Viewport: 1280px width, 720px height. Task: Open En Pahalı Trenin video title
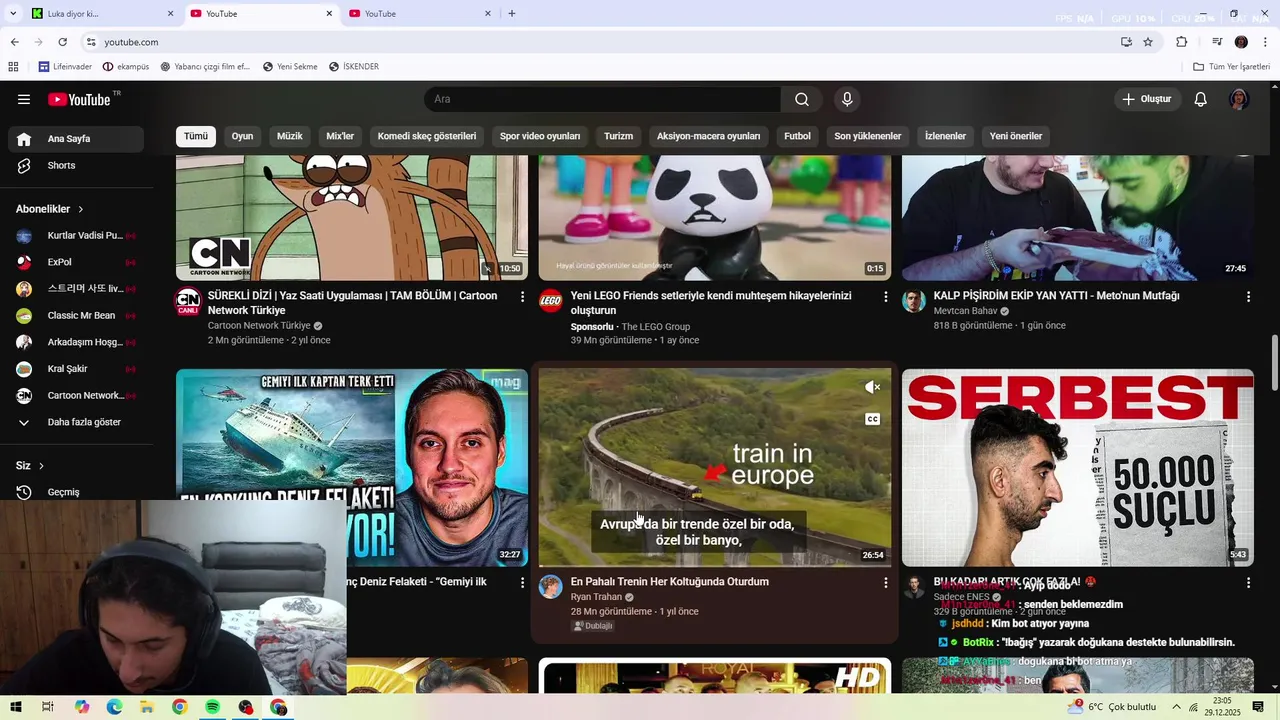click(x=669, y=582)
